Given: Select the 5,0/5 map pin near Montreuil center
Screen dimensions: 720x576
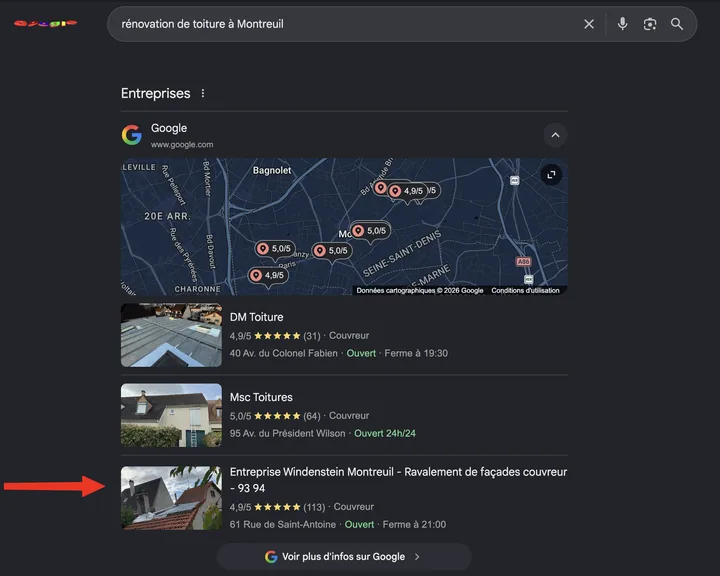Looking at the screenshot, I should tap(370, 231).
